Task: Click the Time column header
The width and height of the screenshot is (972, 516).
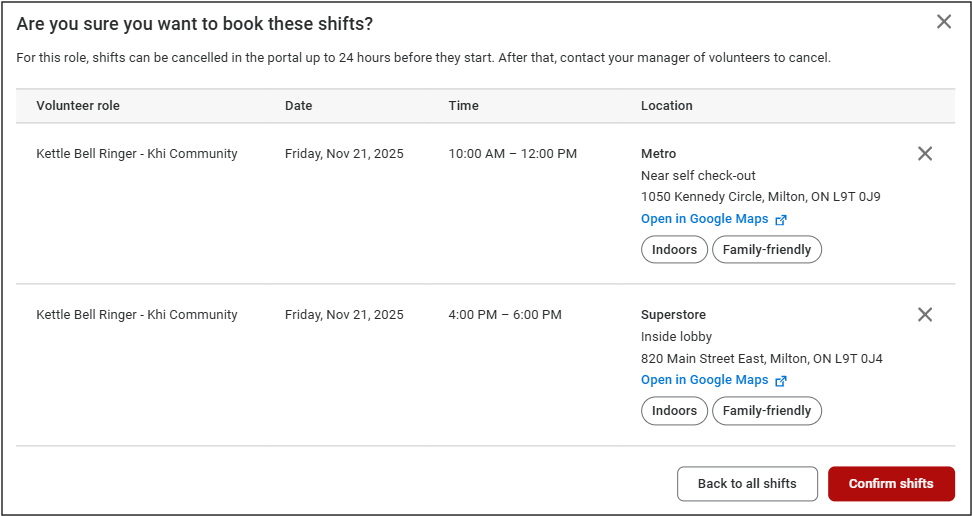Action: click(463, 106)
